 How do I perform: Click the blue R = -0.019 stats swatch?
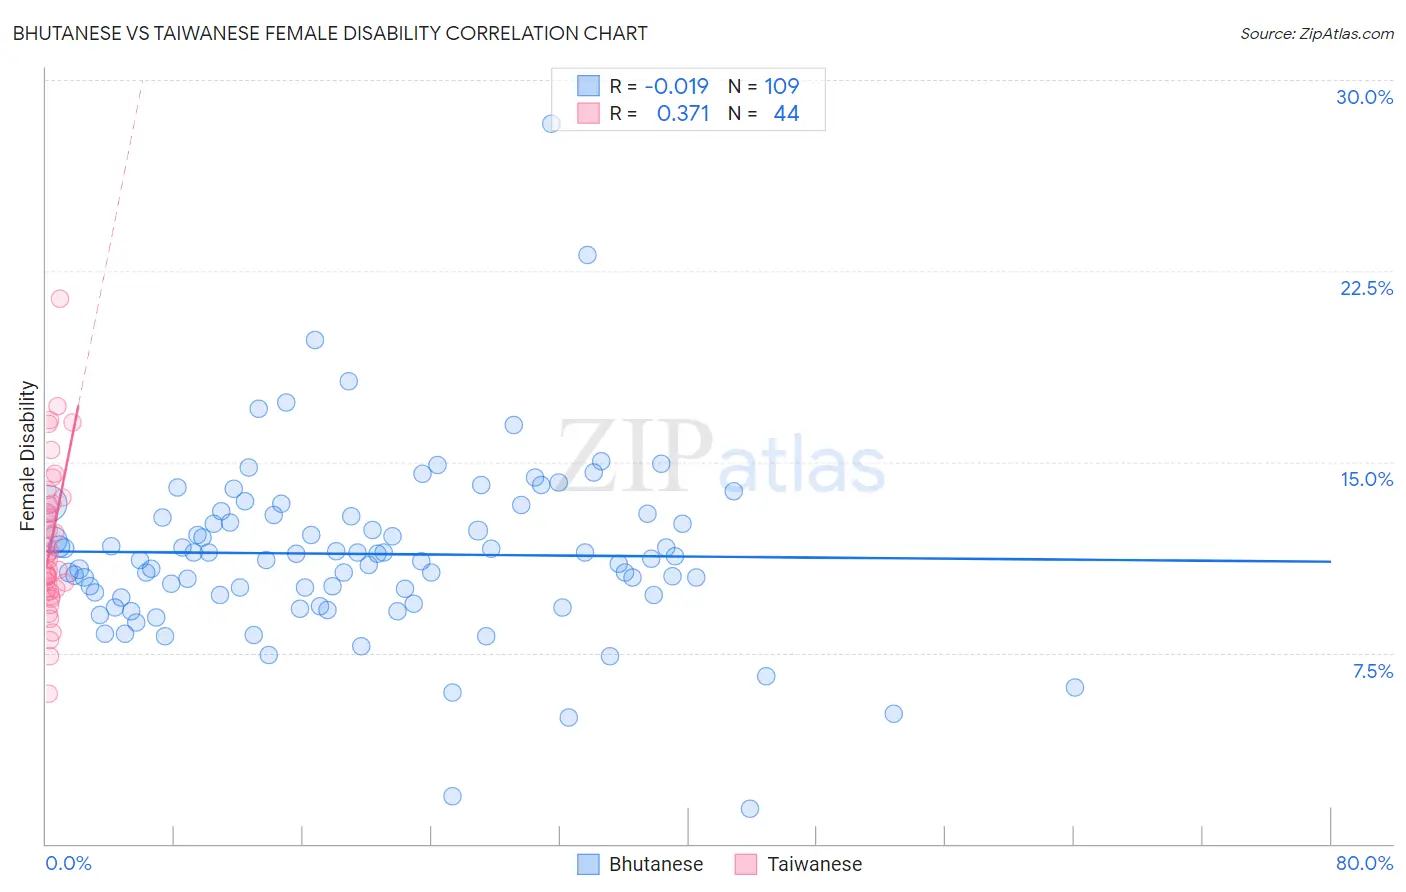[x=589, y=86]
